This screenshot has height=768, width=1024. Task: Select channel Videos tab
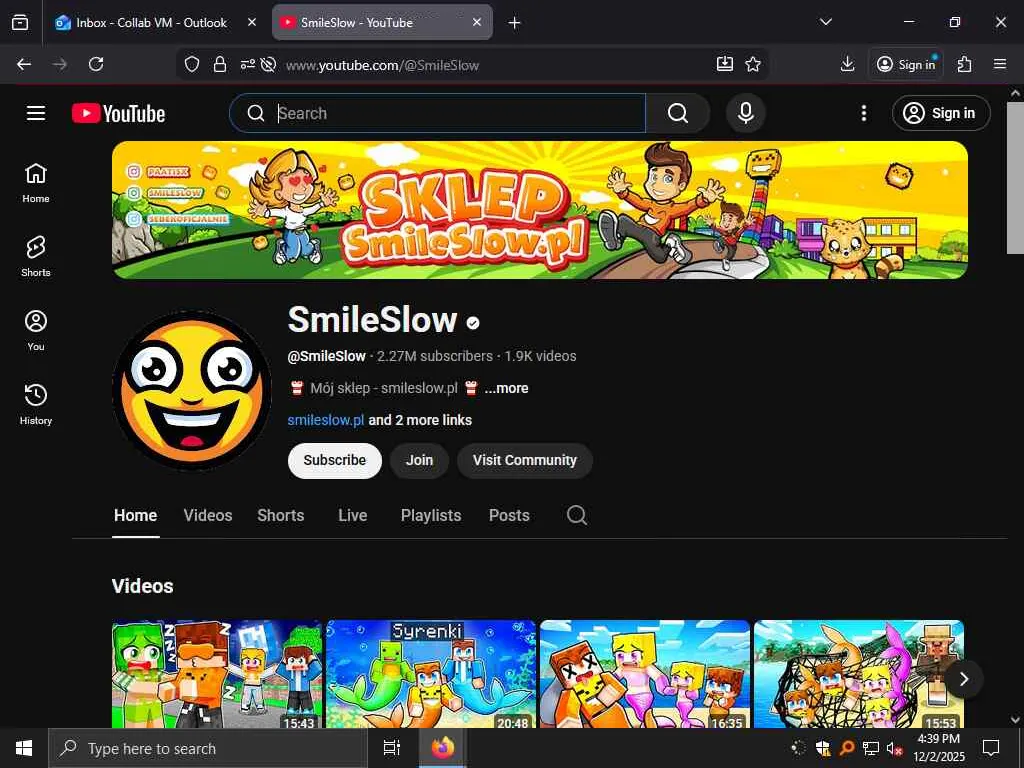click(x=208, y=515)
